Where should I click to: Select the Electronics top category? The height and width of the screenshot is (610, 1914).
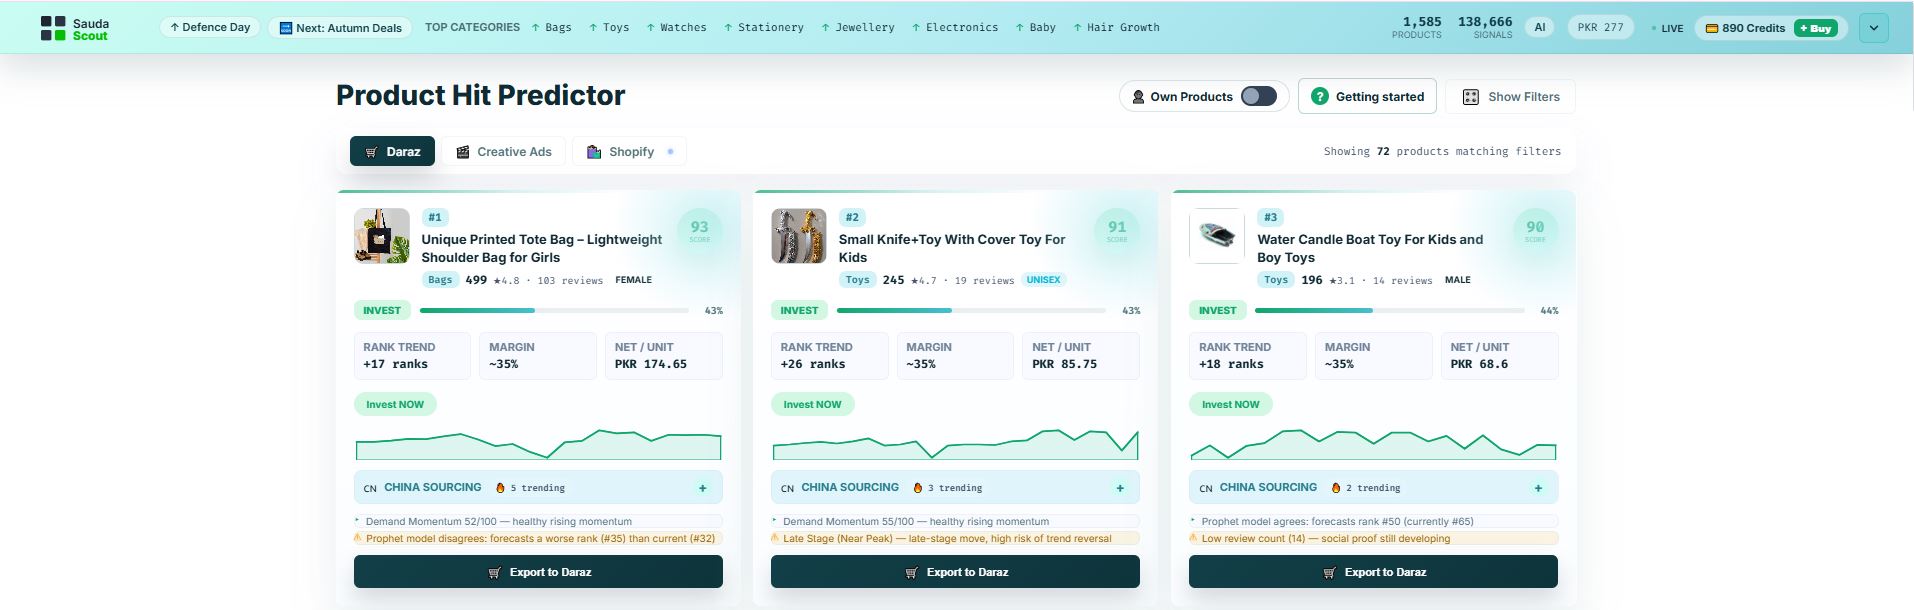tap(955, 27)
